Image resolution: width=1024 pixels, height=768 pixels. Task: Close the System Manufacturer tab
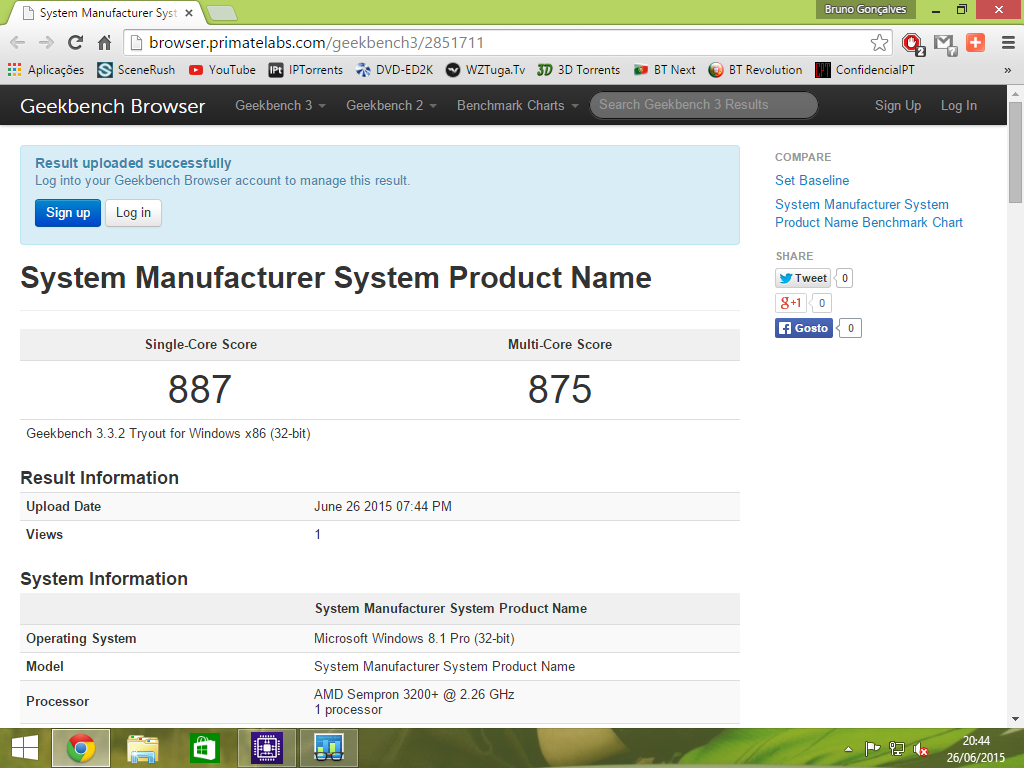pyautogui.click(x=189, y=13)
